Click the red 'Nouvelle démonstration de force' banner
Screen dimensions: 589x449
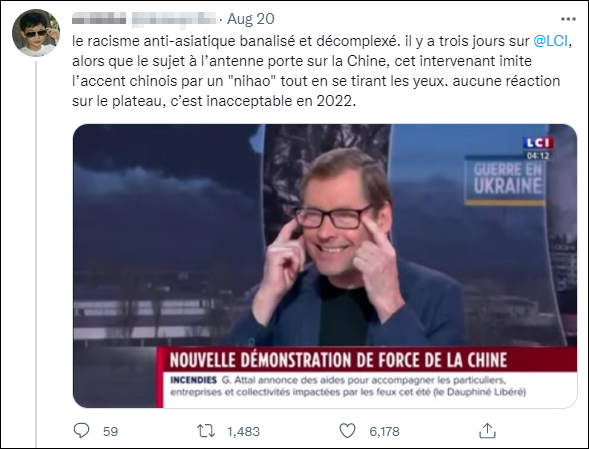pos(366,359)
